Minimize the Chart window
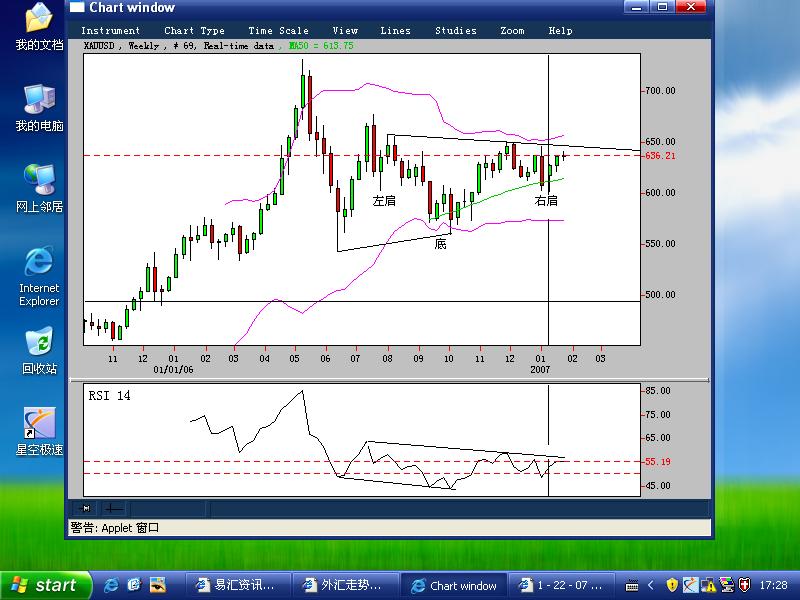Screen dimensions: 800x600 point(636,7)
